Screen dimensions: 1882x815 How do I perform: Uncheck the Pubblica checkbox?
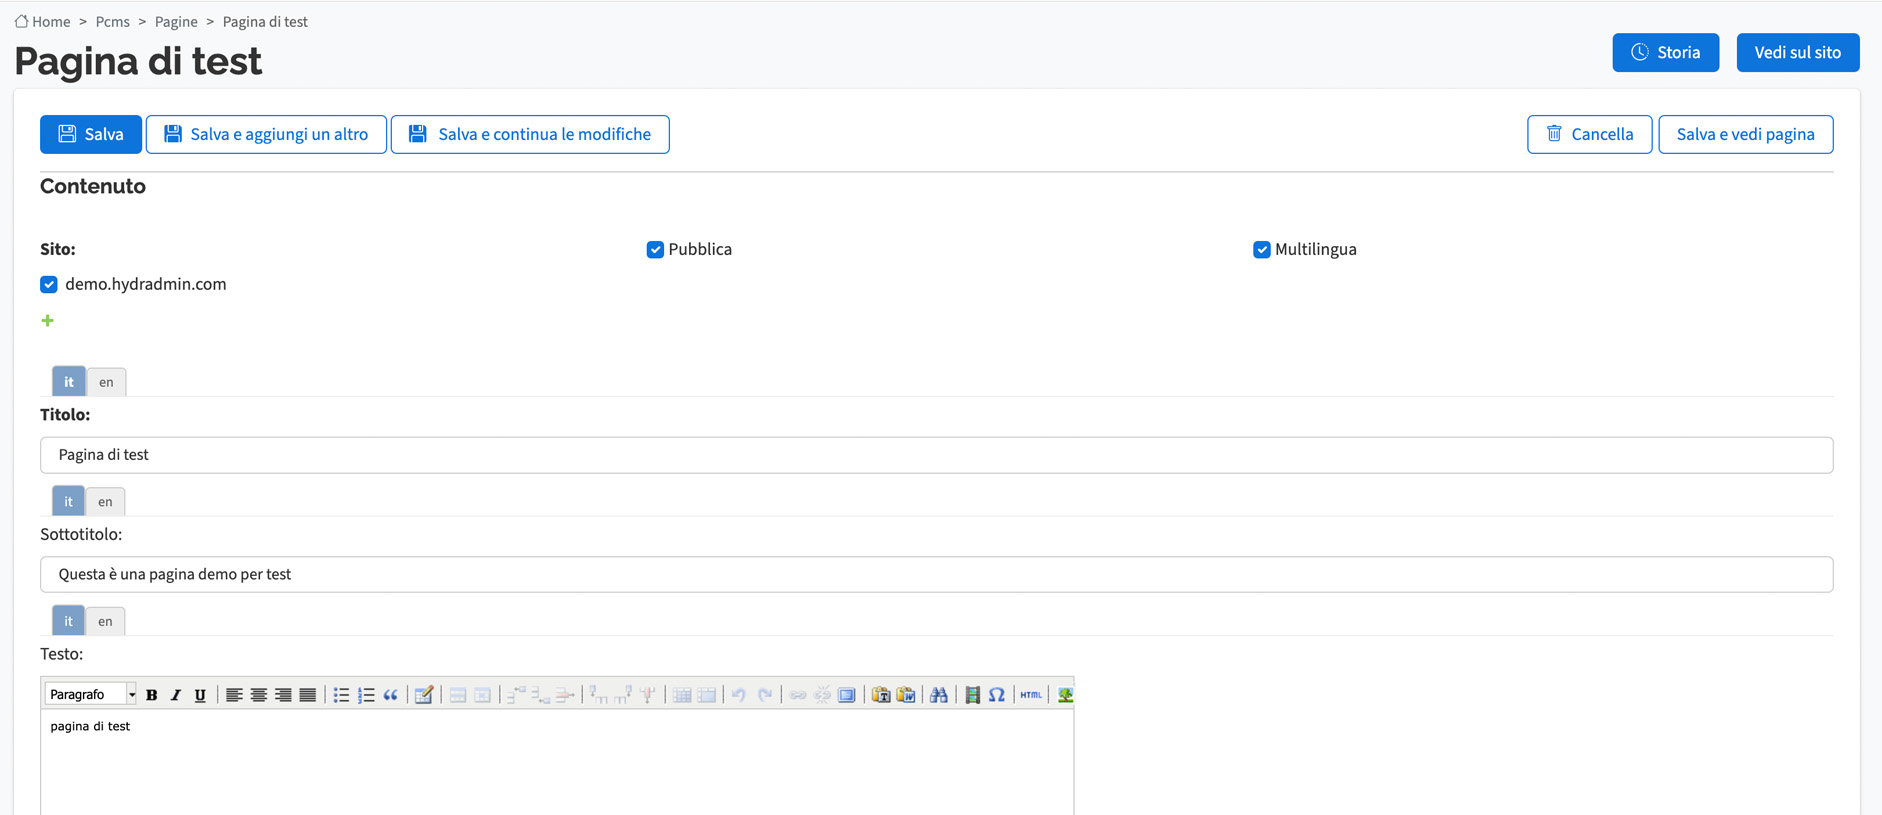[x=655, y=250]
